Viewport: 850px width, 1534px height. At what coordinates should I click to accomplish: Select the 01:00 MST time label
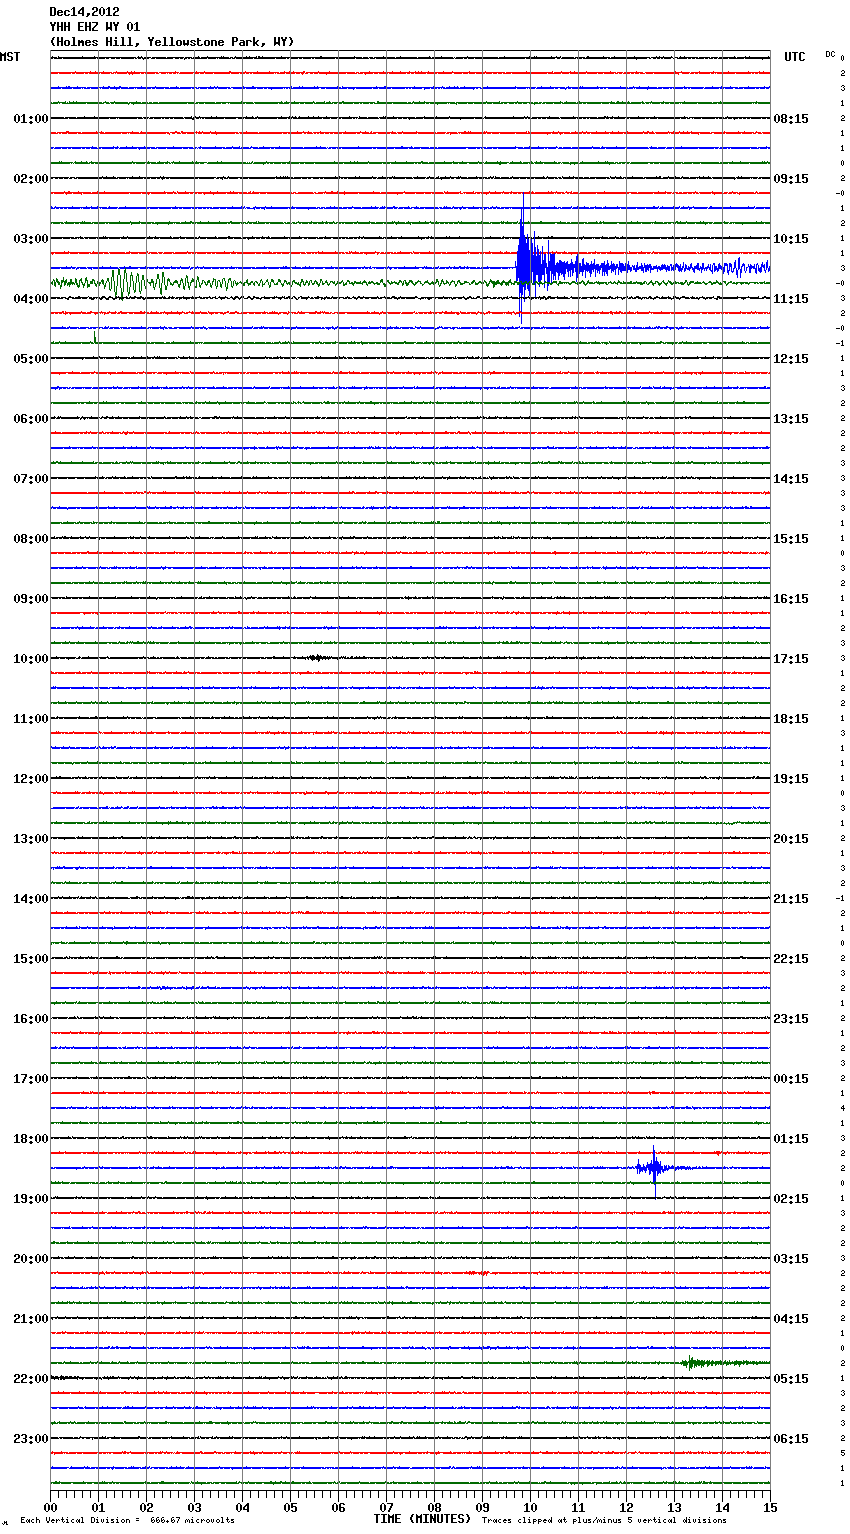[x=31, y=119]
